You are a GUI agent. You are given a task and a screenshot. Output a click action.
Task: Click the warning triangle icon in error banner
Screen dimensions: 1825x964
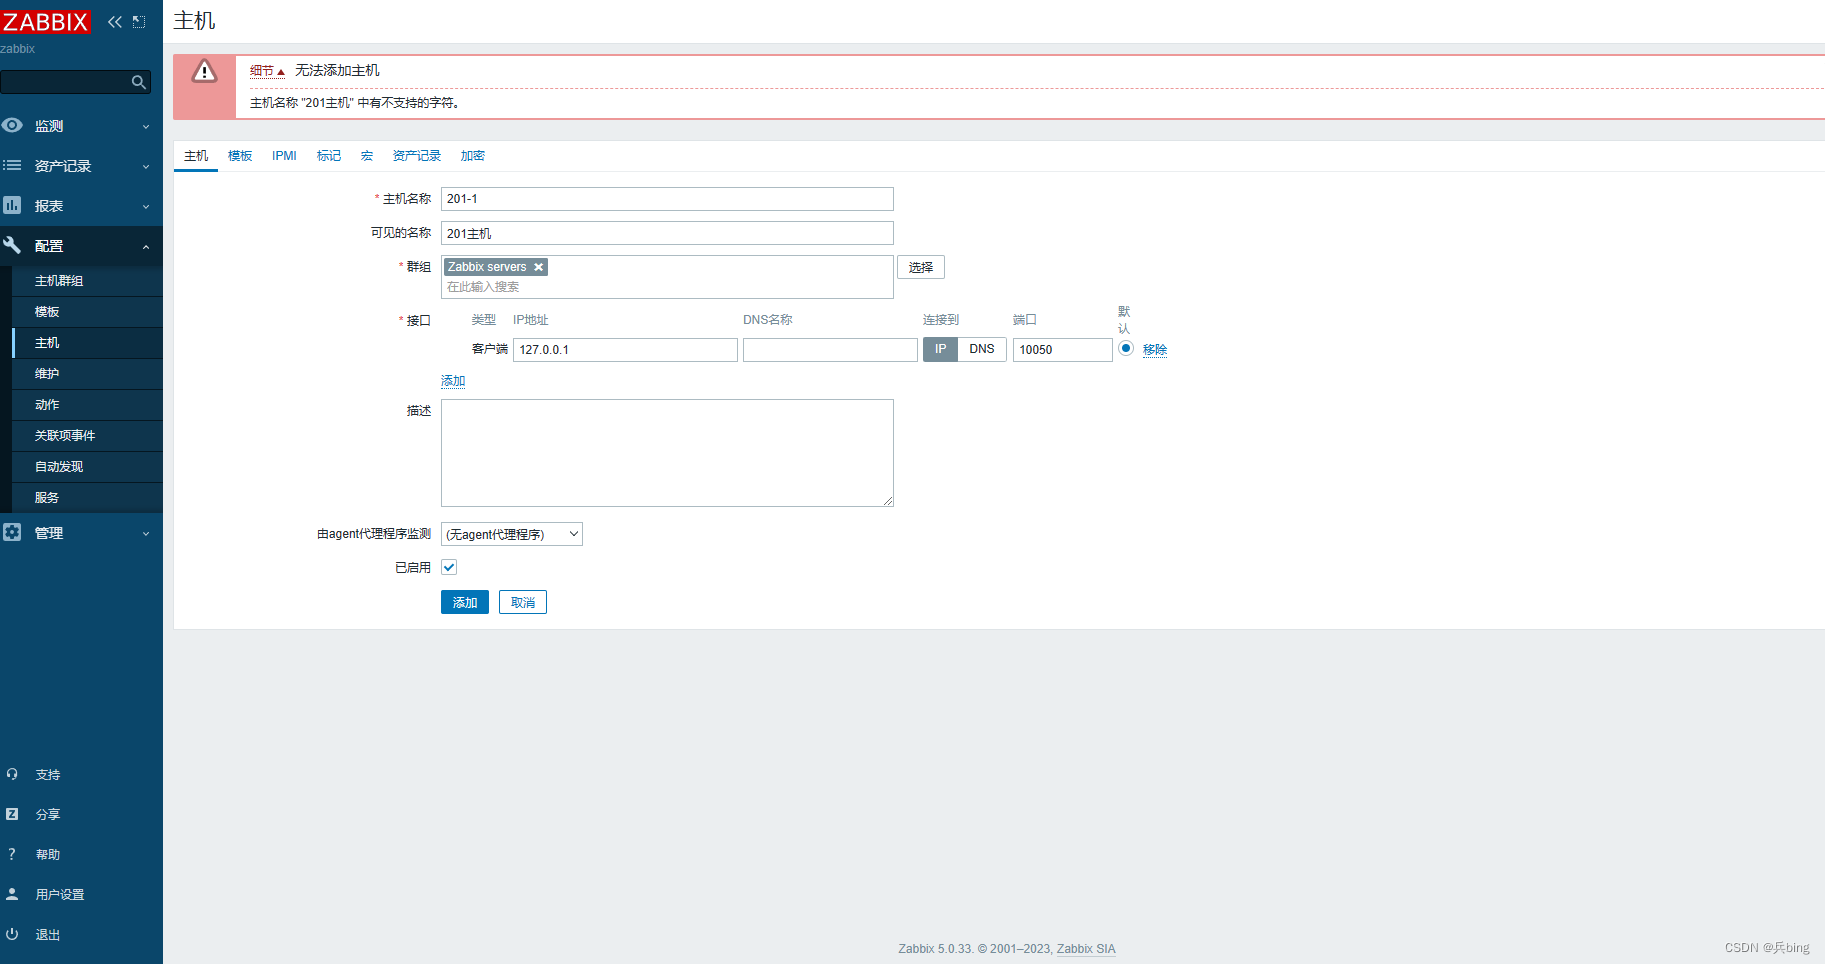coord(205,71)
